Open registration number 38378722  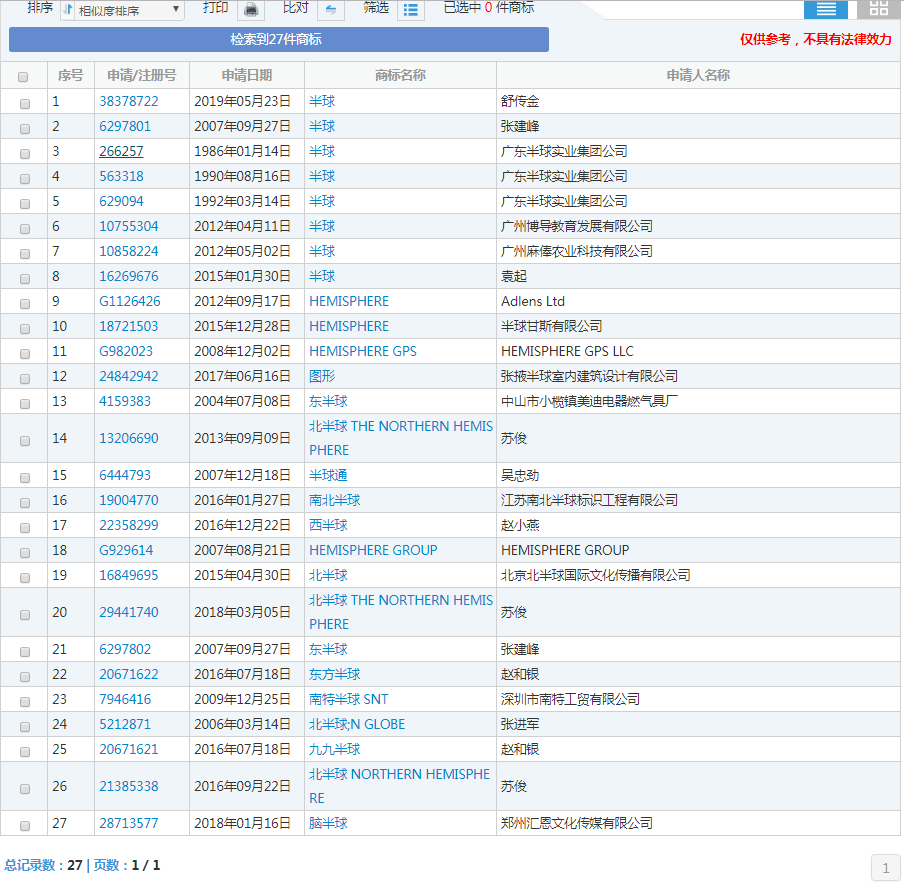point(128,101)
